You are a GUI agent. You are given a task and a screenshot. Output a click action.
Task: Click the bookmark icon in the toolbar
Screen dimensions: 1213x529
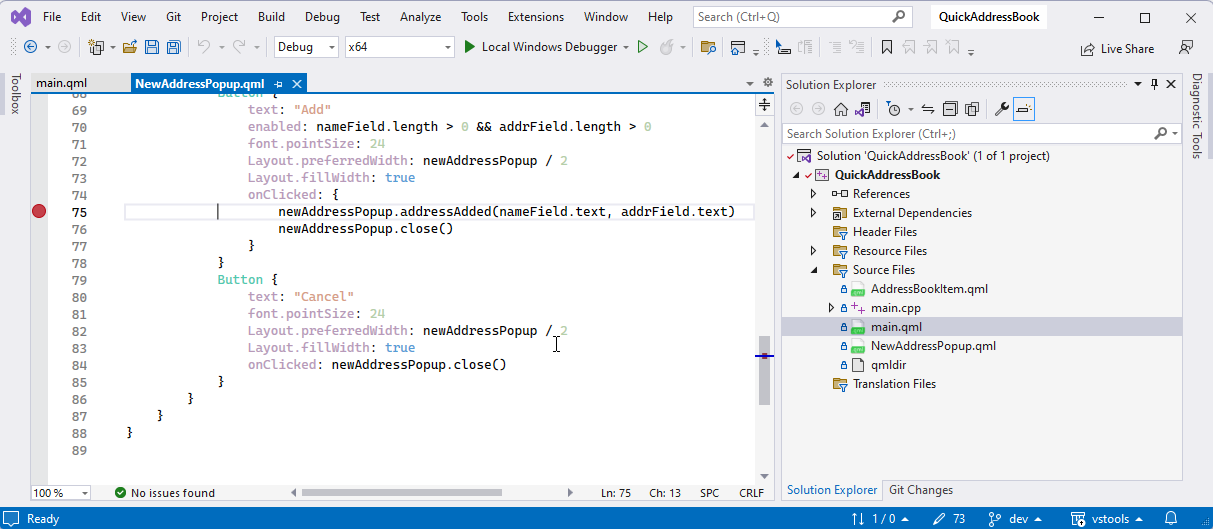click(x=886, y=47)
